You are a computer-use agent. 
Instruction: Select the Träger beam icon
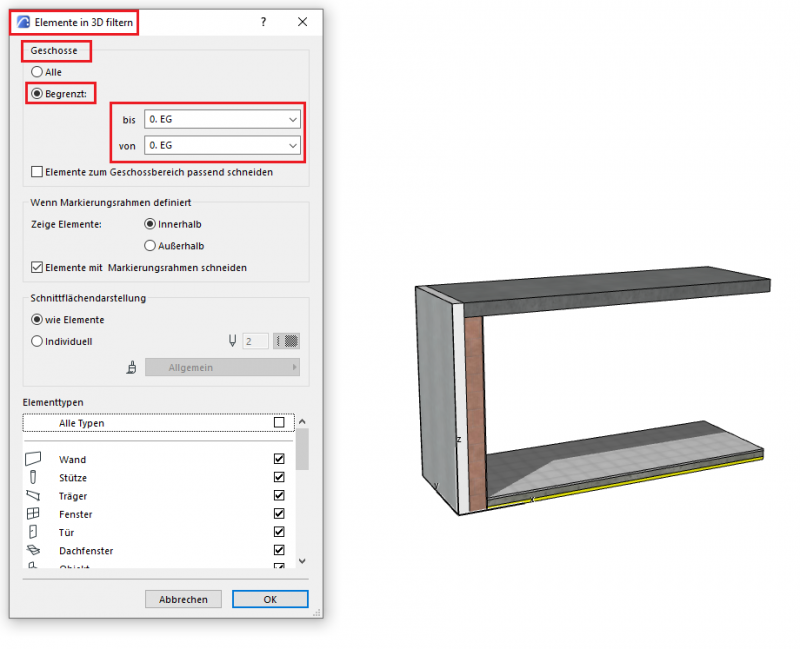coord(33,495)
